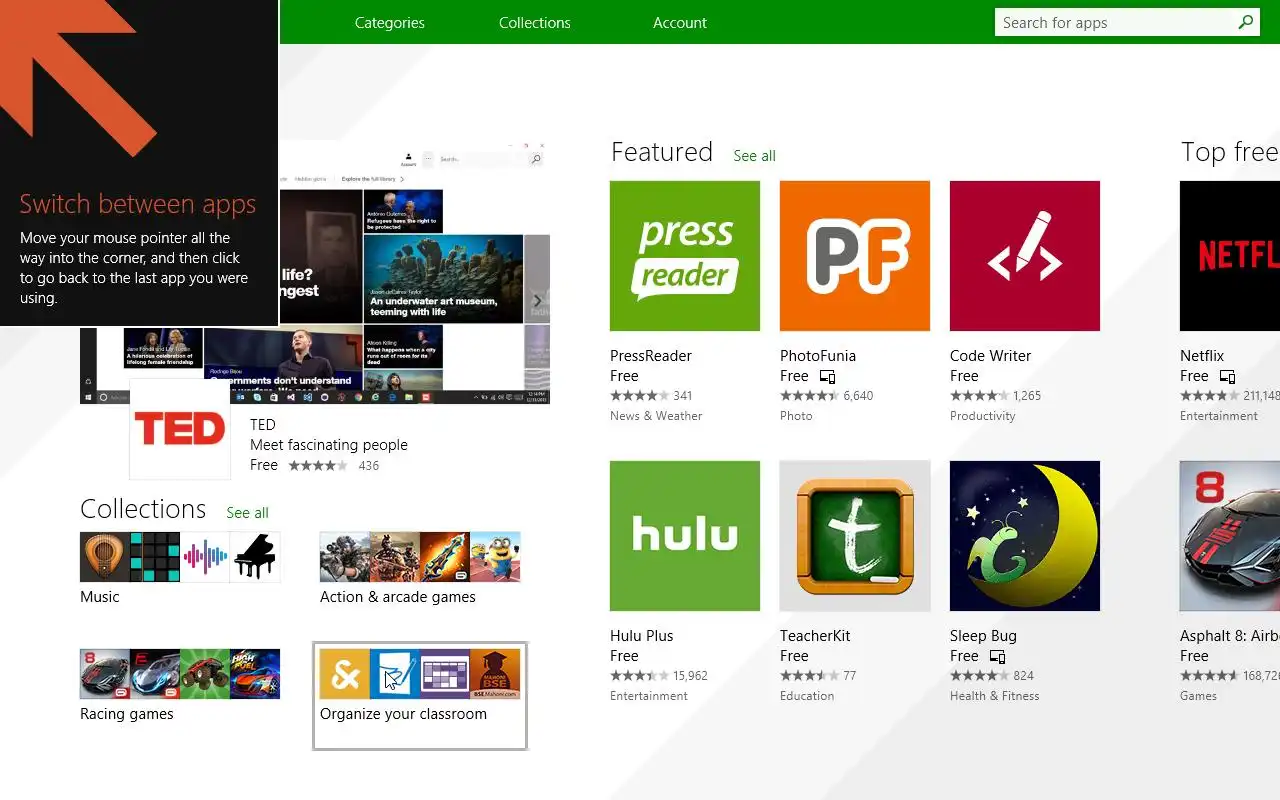This screenshot has height=800, width=1280.
Task: Click the TeacherKit app name text
Action: pos(816,636)
